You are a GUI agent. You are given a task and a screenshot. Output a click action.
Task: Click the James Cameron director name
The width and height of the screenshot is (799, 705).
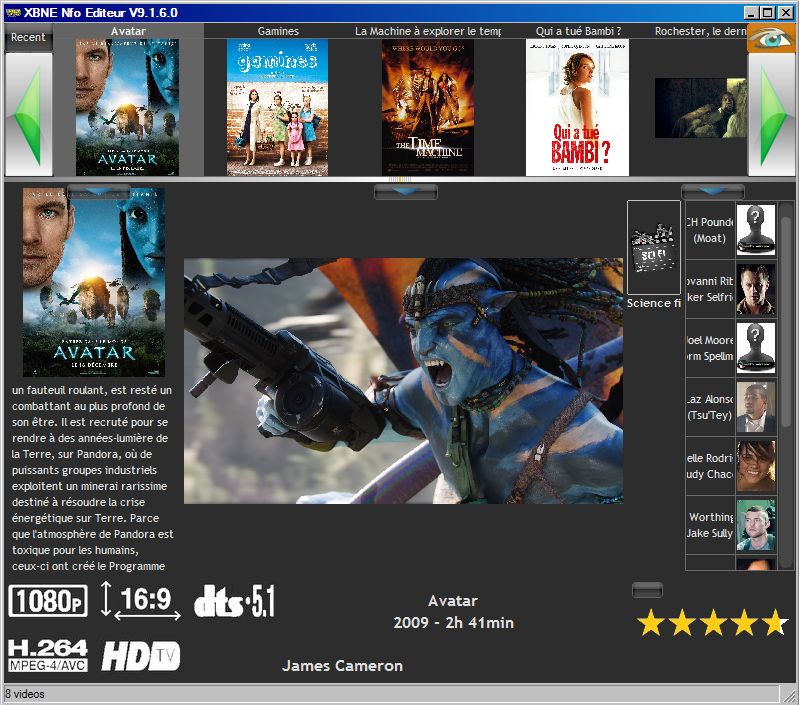[342, 666]
